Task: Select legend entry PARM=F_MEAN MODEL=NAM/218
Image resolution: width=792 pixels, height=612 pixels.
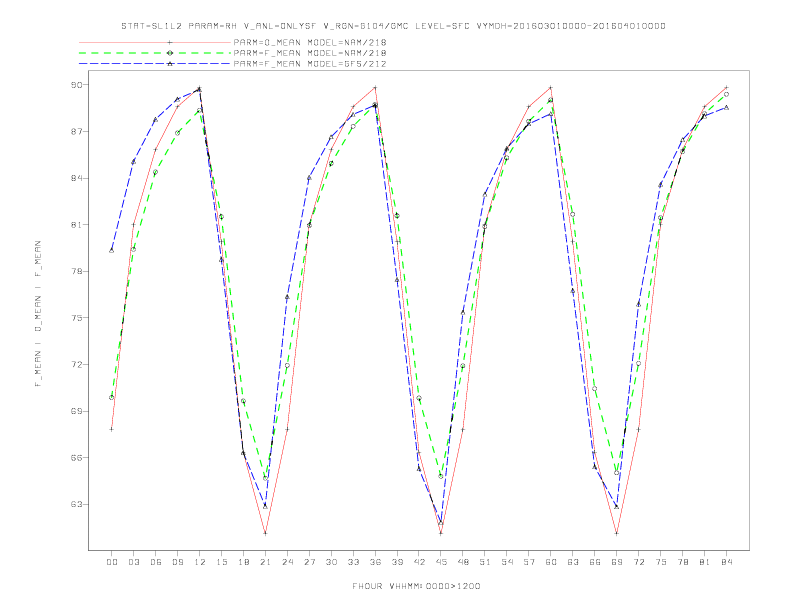Action: click(310, 53)
